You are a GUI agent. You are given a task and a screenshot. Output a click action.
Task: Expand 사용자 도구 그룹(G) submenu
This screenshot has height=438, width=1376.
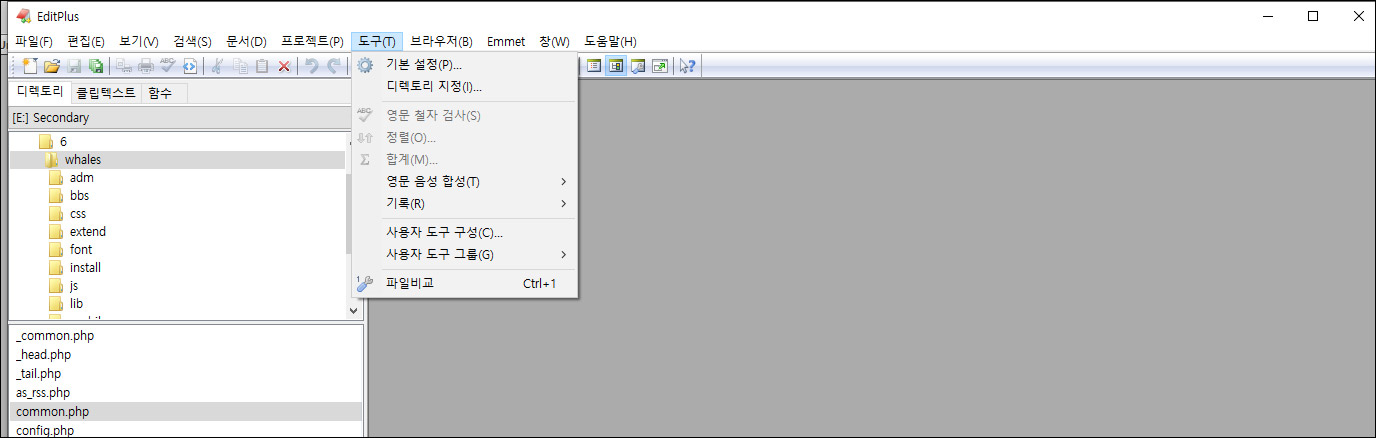click(465, 255)
